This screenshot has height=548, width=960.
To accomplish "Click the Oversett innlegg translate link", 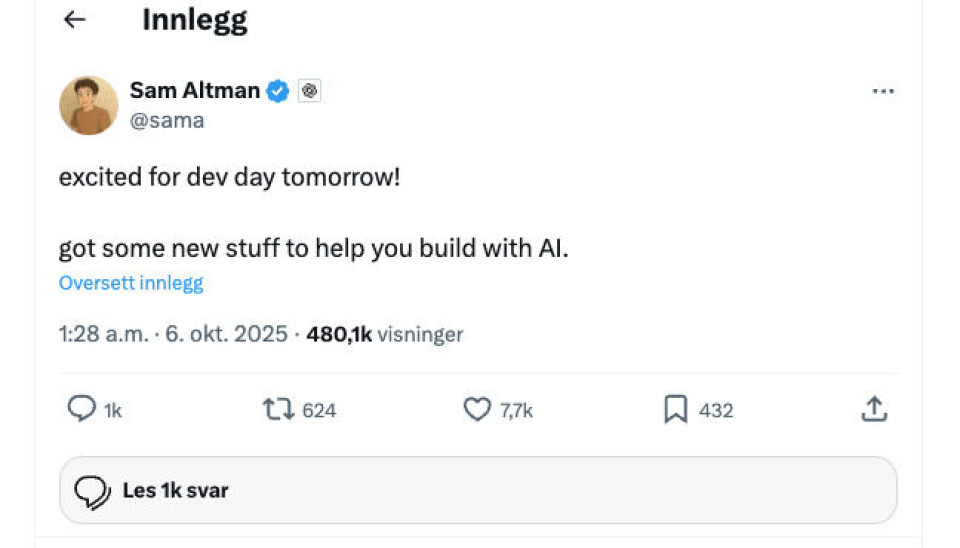I will point(131,283).
